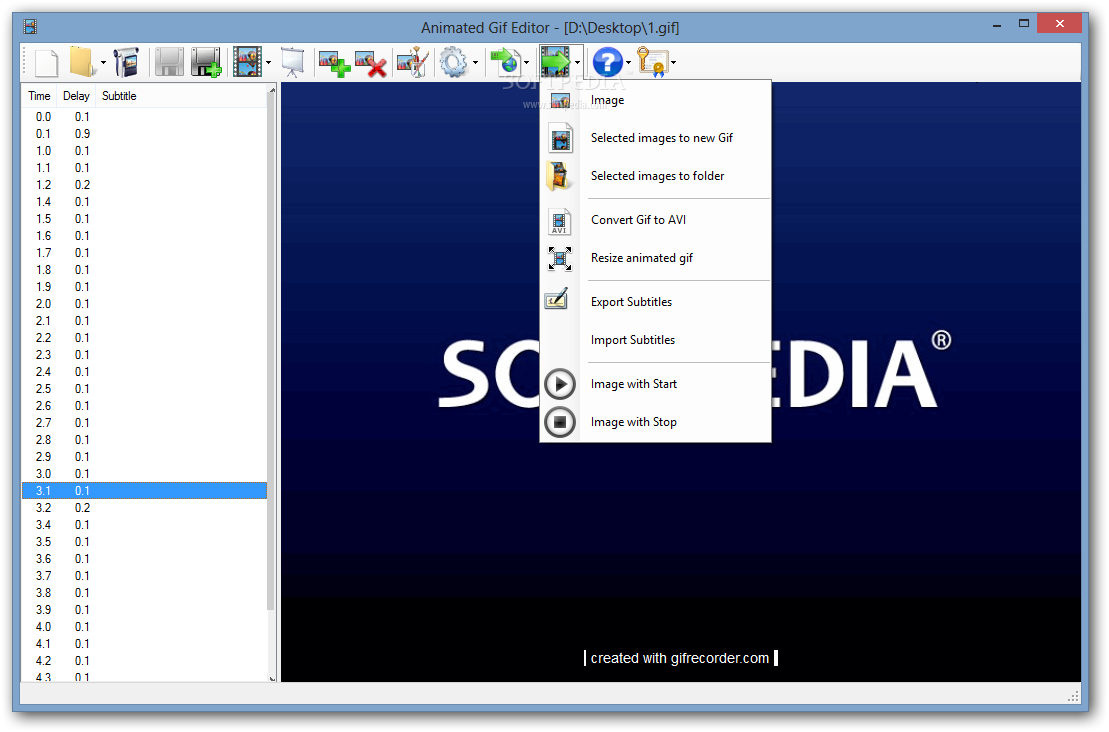Select frame row at time 2.5
Screen dimensions: 1109x732
coord(144,388)
